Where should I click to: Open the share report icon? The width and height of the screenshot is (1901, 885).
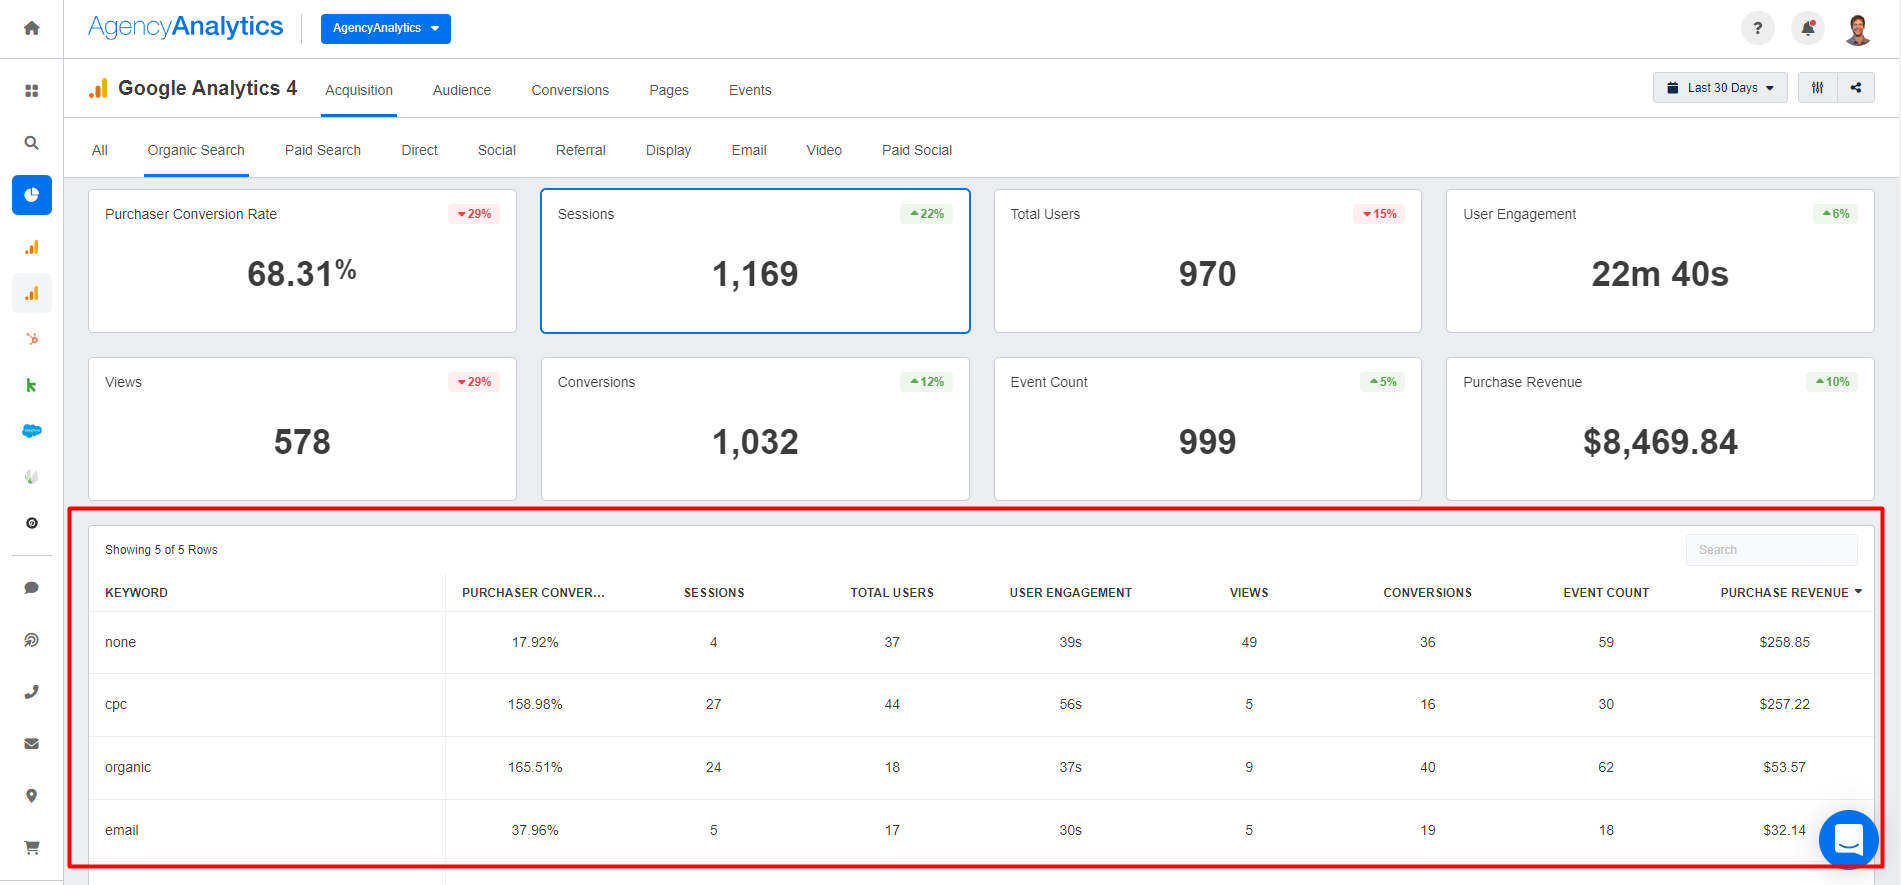[1856, 88]
